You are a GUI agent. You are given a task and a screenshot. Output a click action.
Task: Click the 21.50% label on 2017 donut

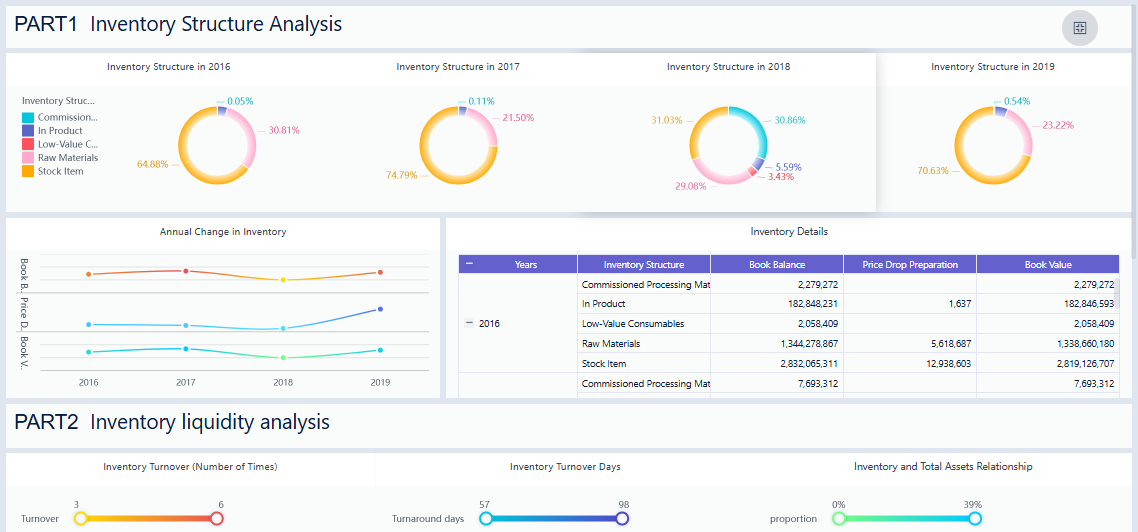pos(518,117)
